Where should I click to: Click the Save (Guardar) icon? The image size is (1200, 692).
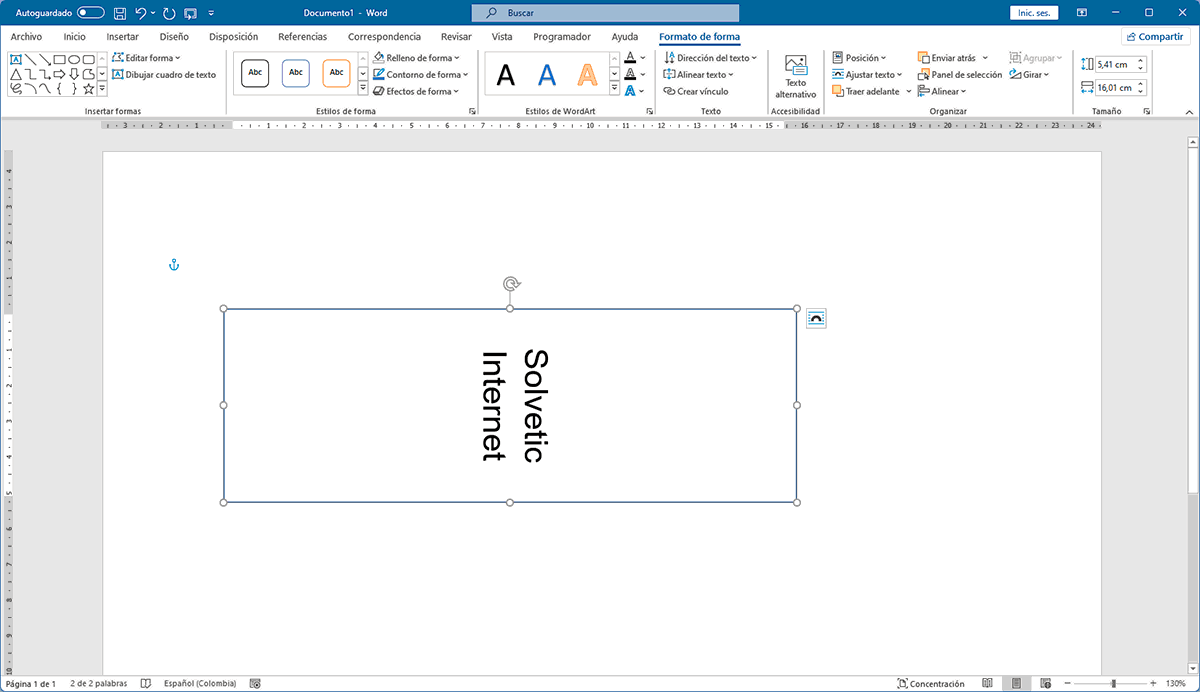120,13
